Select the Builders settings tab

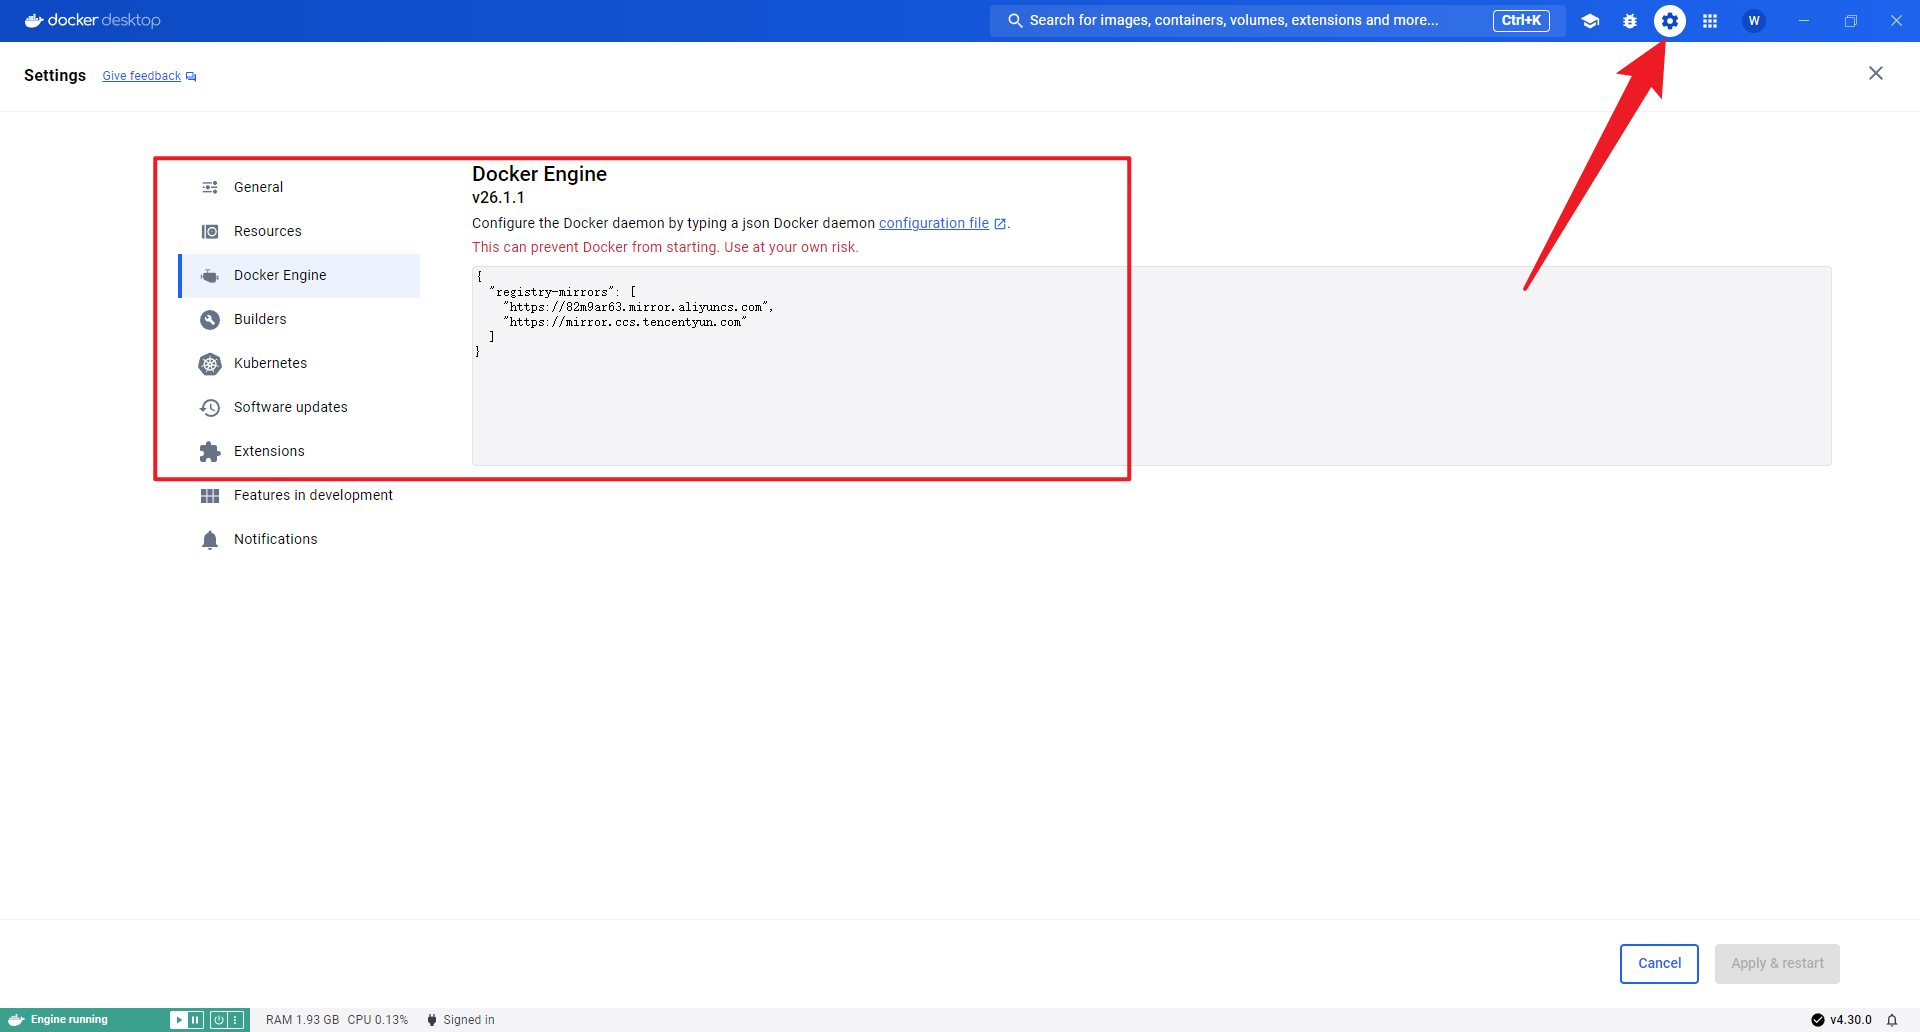[299, 319]
